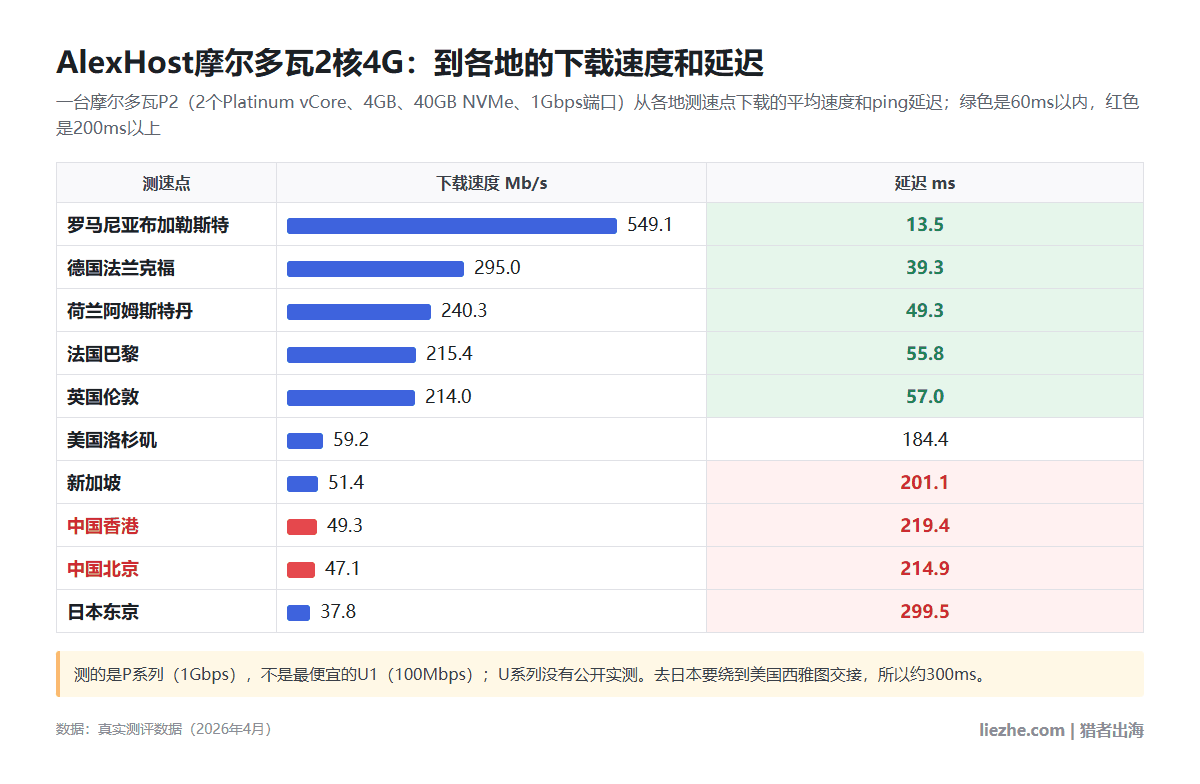Click the column header 测速点
Screen dimensions: 1200x784
coord(166,183)
